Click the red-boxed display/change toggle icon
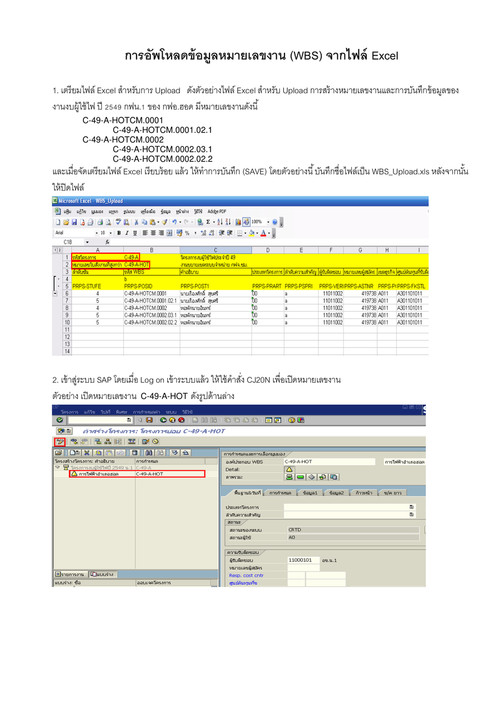Image resolution: width=500 pixels, height=708 pixels. click(x=60, y=442)
